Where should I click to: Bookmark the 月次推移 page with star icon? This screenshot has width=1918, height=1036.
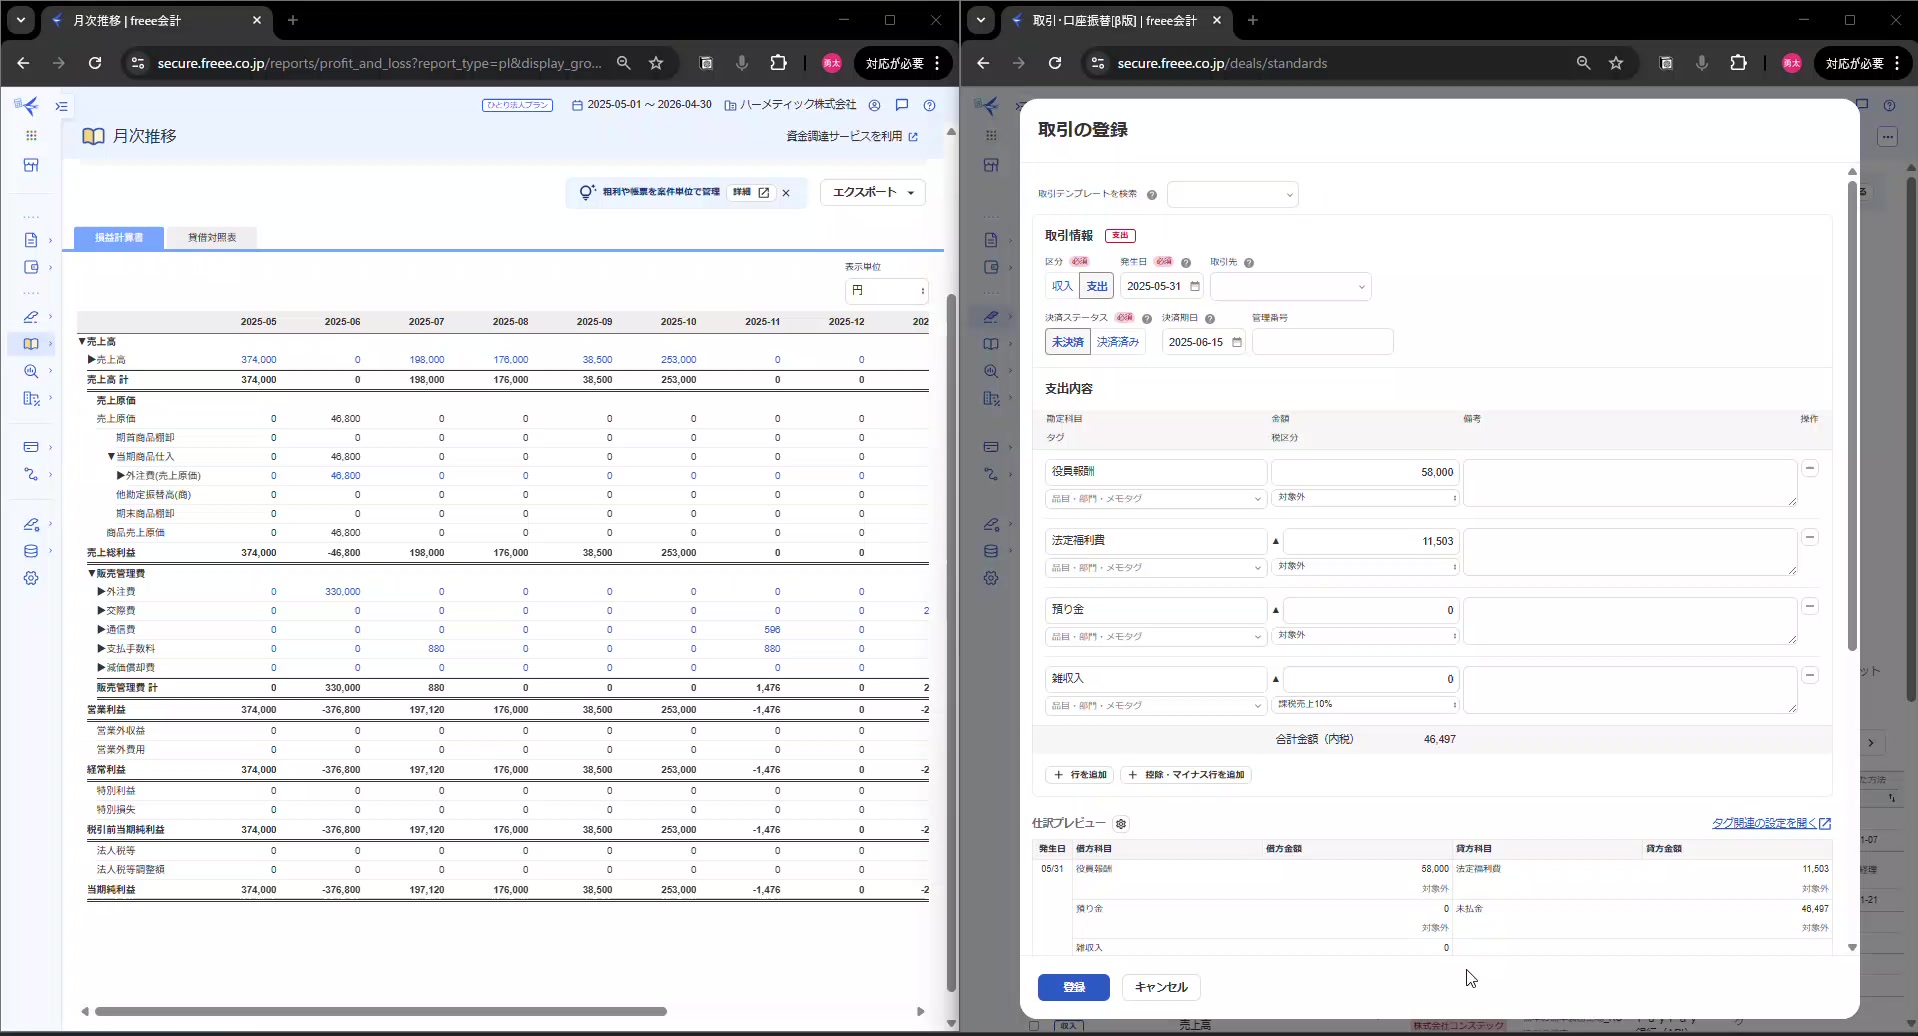click(x=656, y=63)
